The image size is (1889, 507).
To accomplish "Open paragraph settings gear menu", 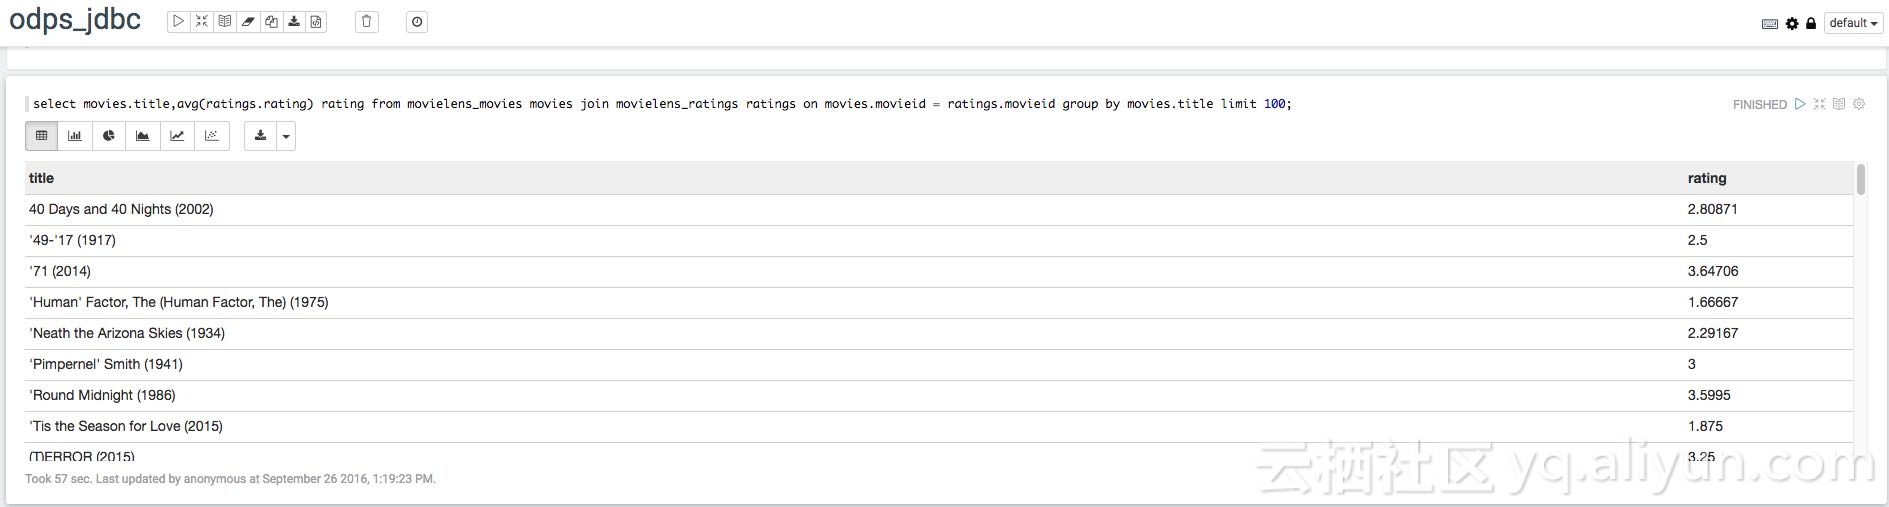I will 1859,104.
